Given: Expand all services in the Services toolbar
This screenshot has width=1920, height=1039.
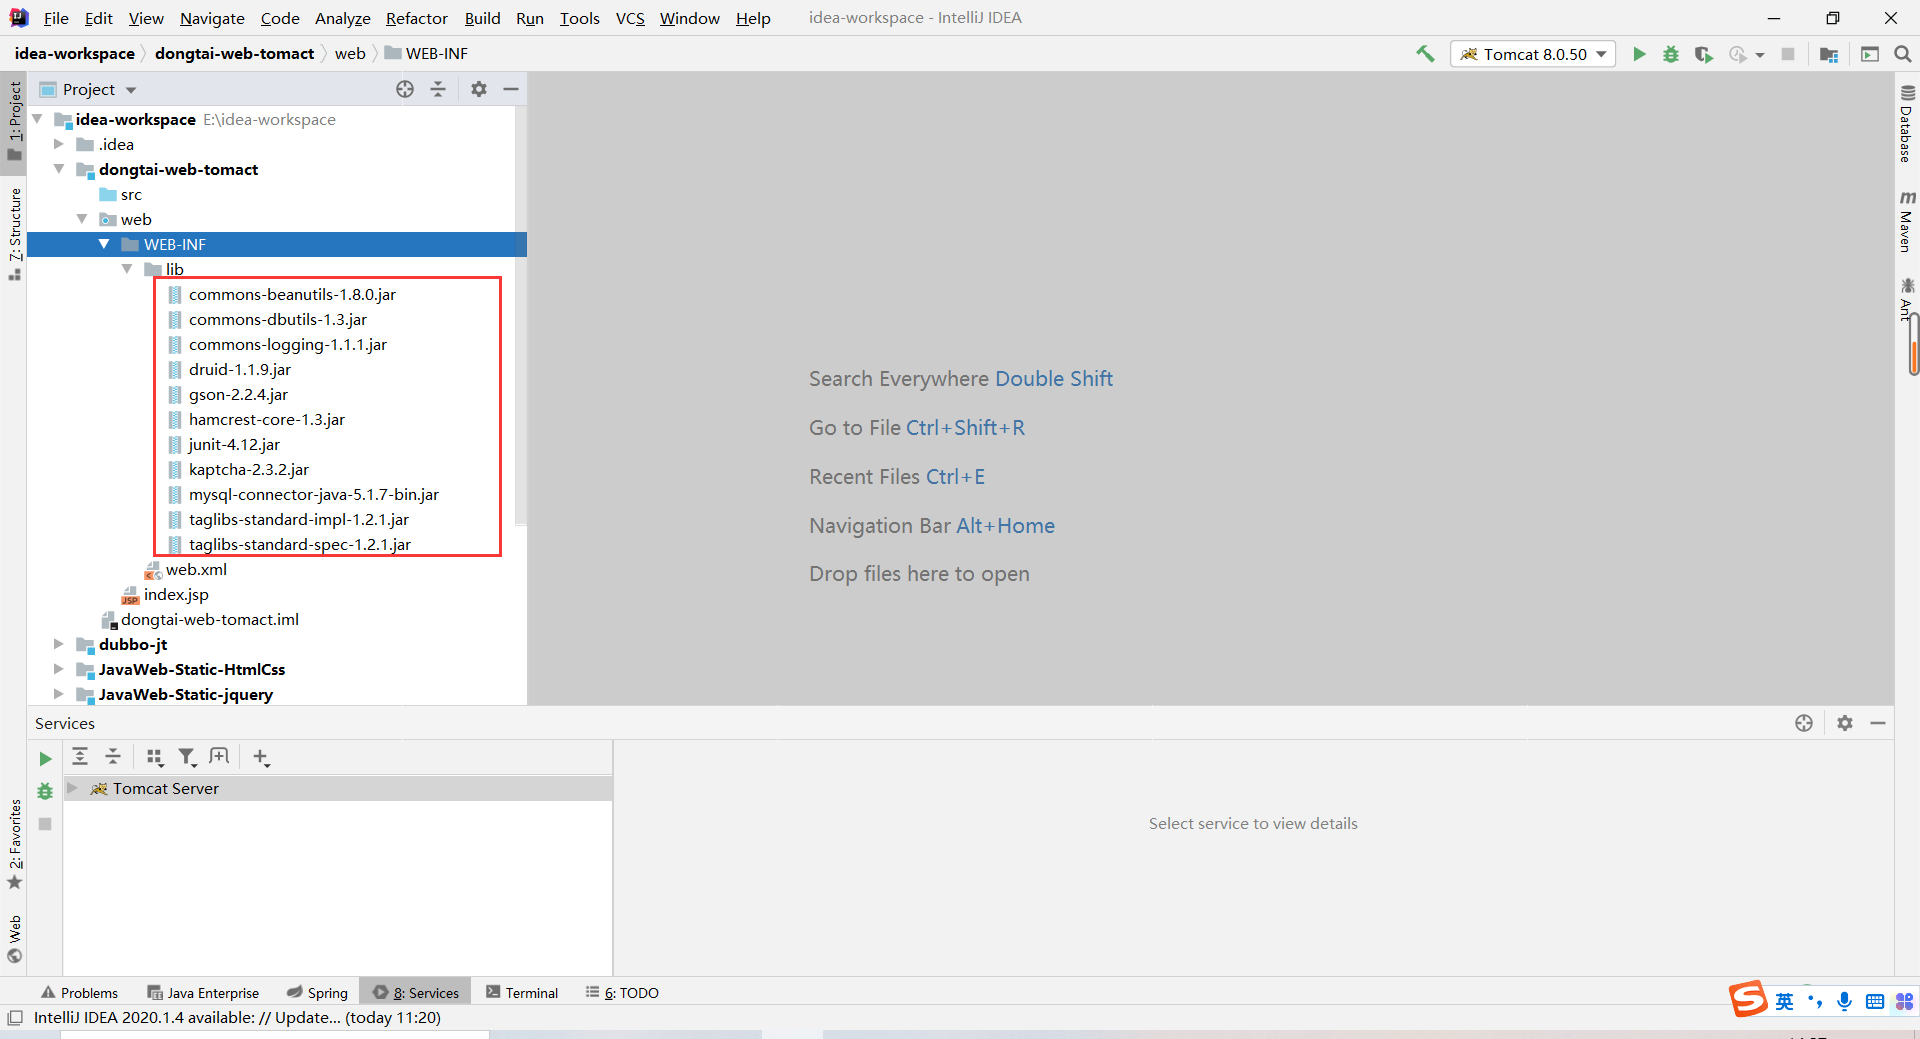Looking at the screenshot, I should click(x=80, y=757).
